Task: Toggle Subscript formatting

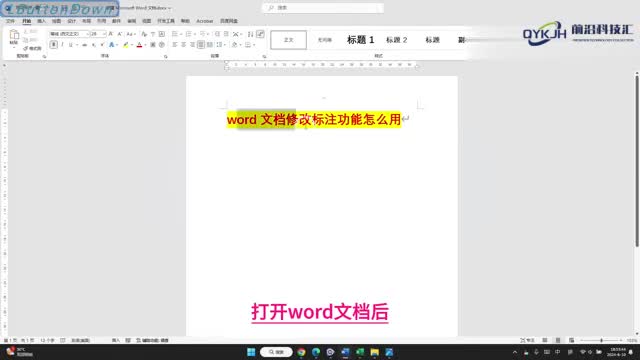Action: coord(93,45)
